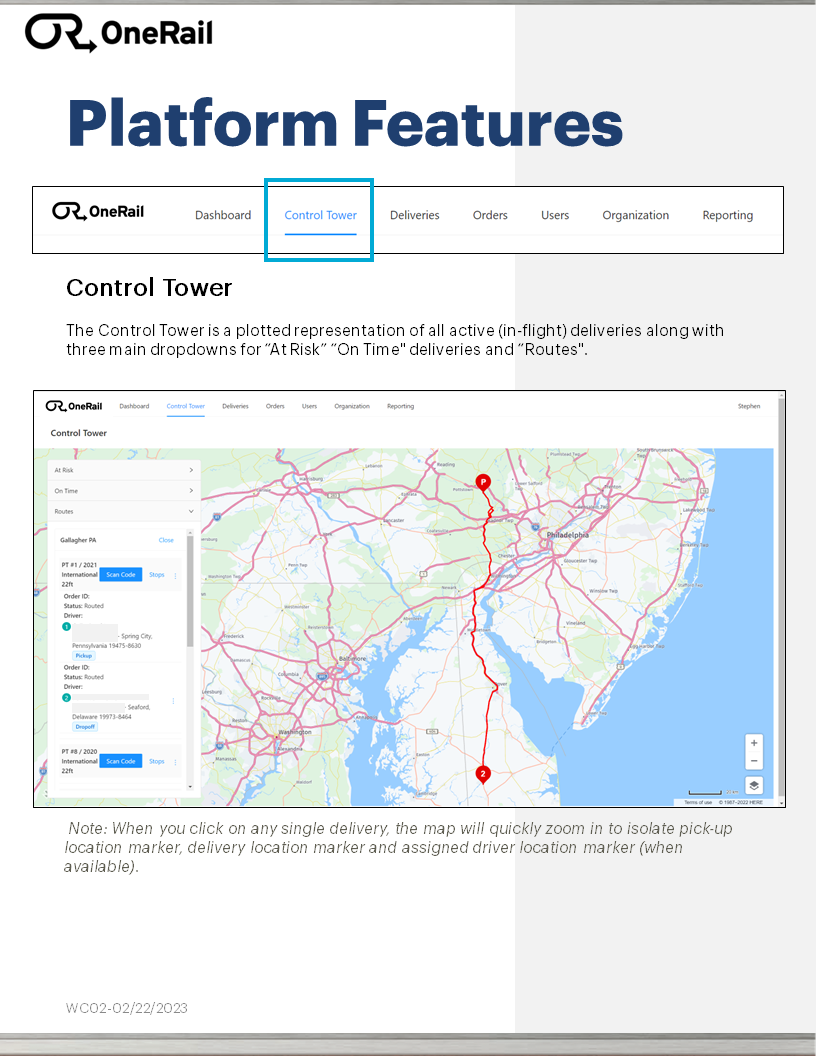Open the small Reporting tab in the app screenshot

pos(401,406)
